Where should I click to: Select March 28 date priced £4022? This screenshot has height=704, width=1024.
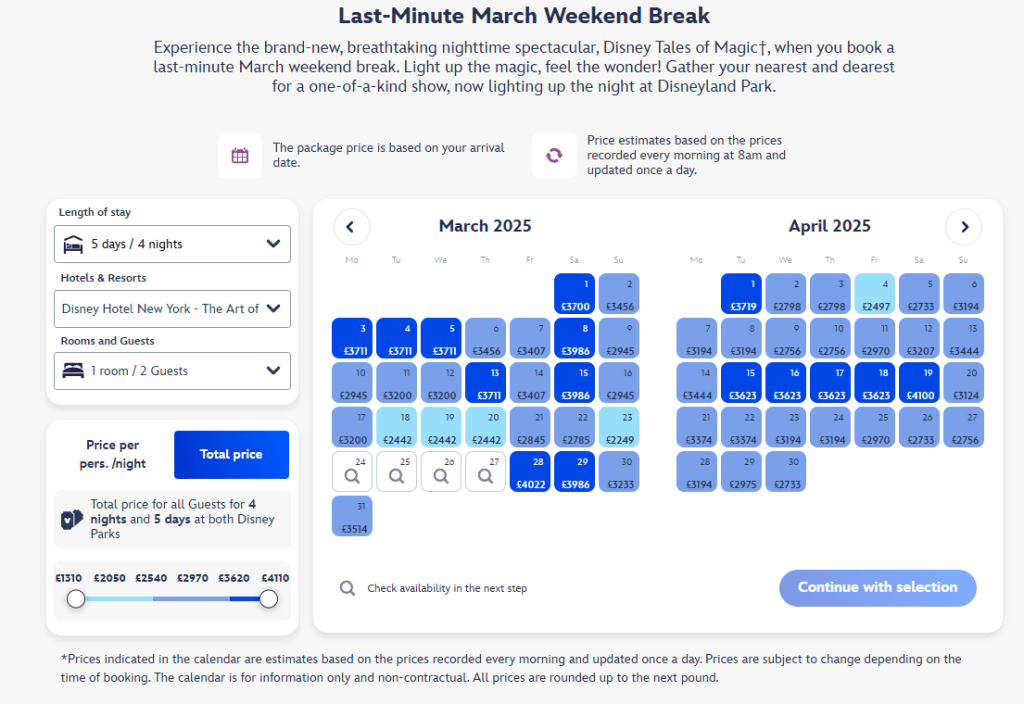click(530, 471)
